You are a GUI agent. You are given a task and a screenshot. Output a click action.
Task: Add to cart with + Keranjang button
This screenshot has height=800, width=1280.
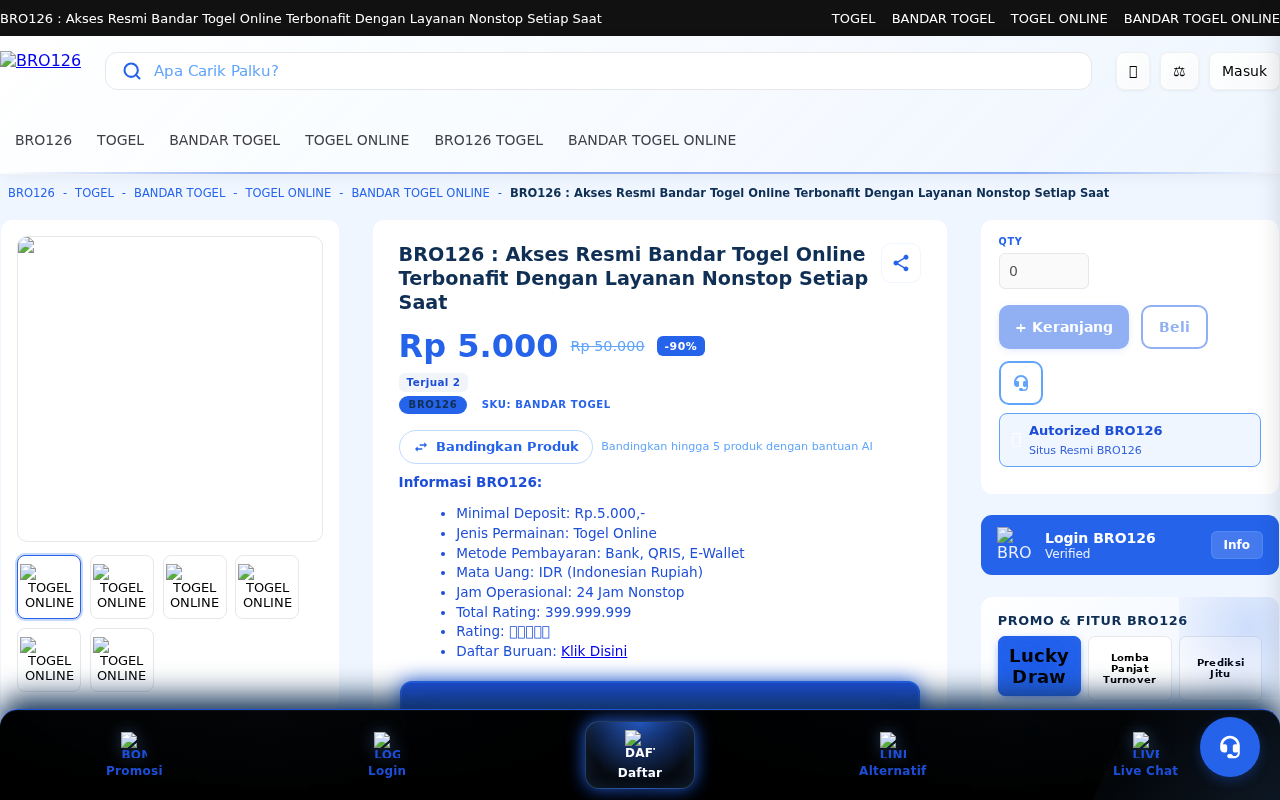(x=1064, y=327)
